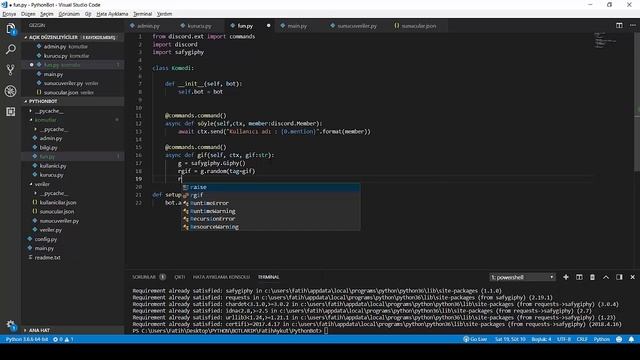Open the Dosya menu
This screenshot has width=640, height=360.
pyautogui.click(x=9, y=14)
